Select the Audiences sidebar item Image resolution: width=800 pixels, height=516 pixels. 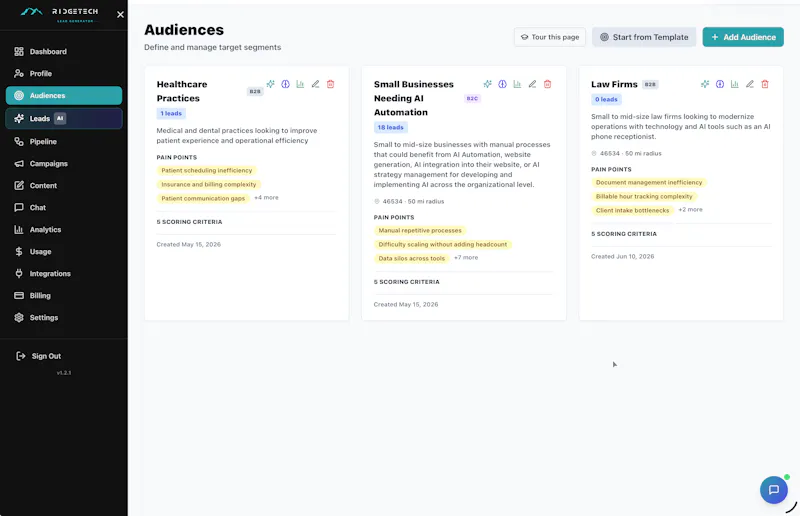64,95
